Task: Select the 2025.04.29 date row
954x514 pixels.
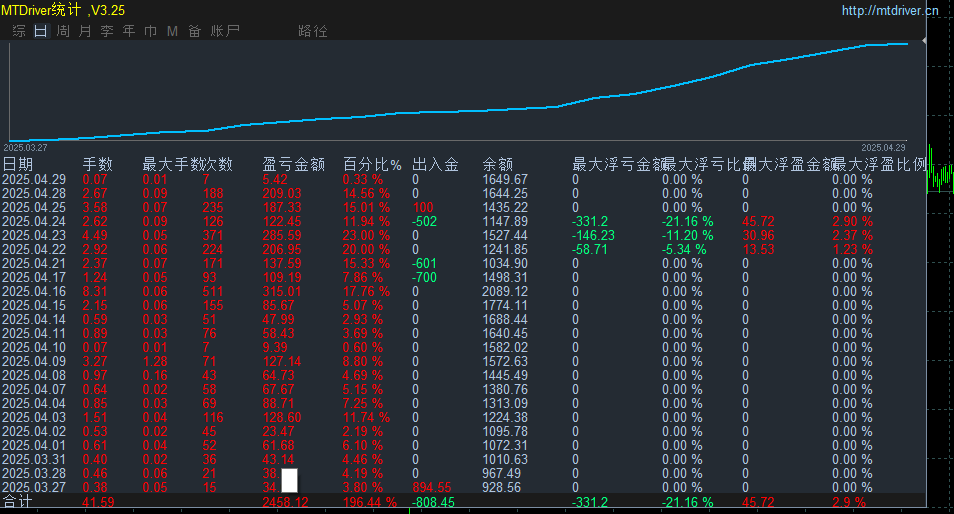Action: coord(462,179)
